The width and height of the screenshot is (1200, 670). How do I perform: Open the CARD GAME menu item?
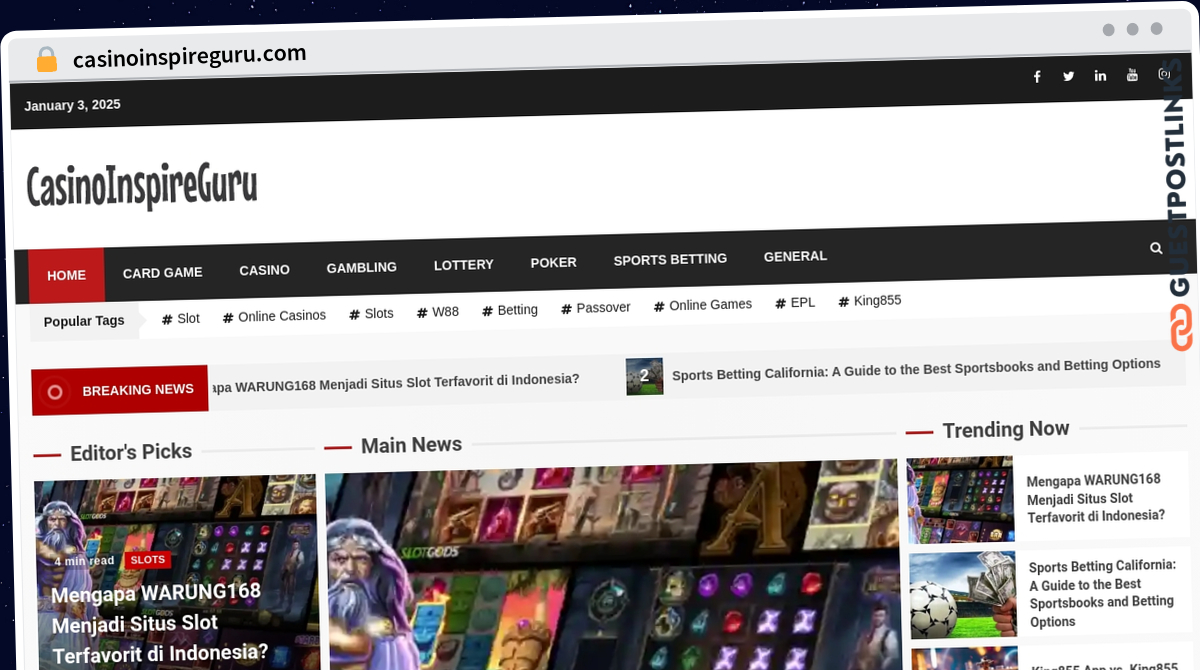coord(163,272)
